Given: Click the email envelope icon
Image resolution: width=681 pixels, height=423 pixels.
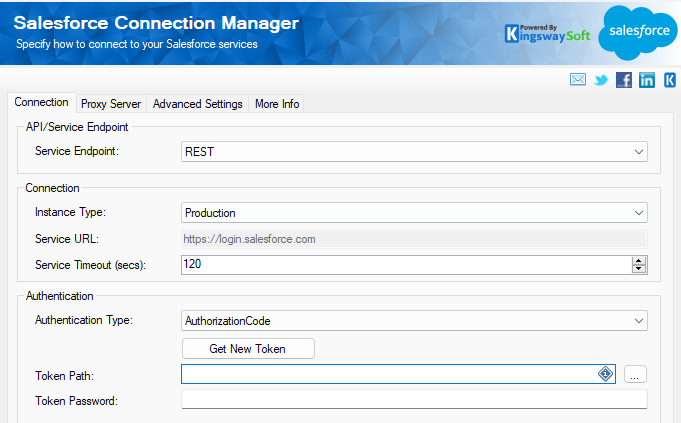Looking at the screenshot, I should click(578, 79).
